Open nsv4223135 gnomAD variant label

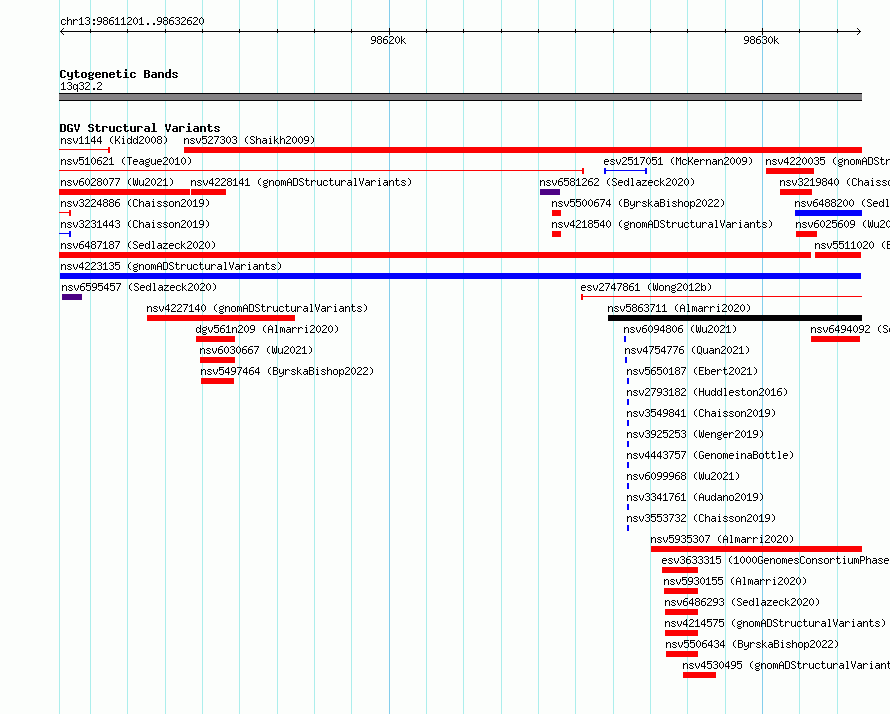tap(171, 266)
